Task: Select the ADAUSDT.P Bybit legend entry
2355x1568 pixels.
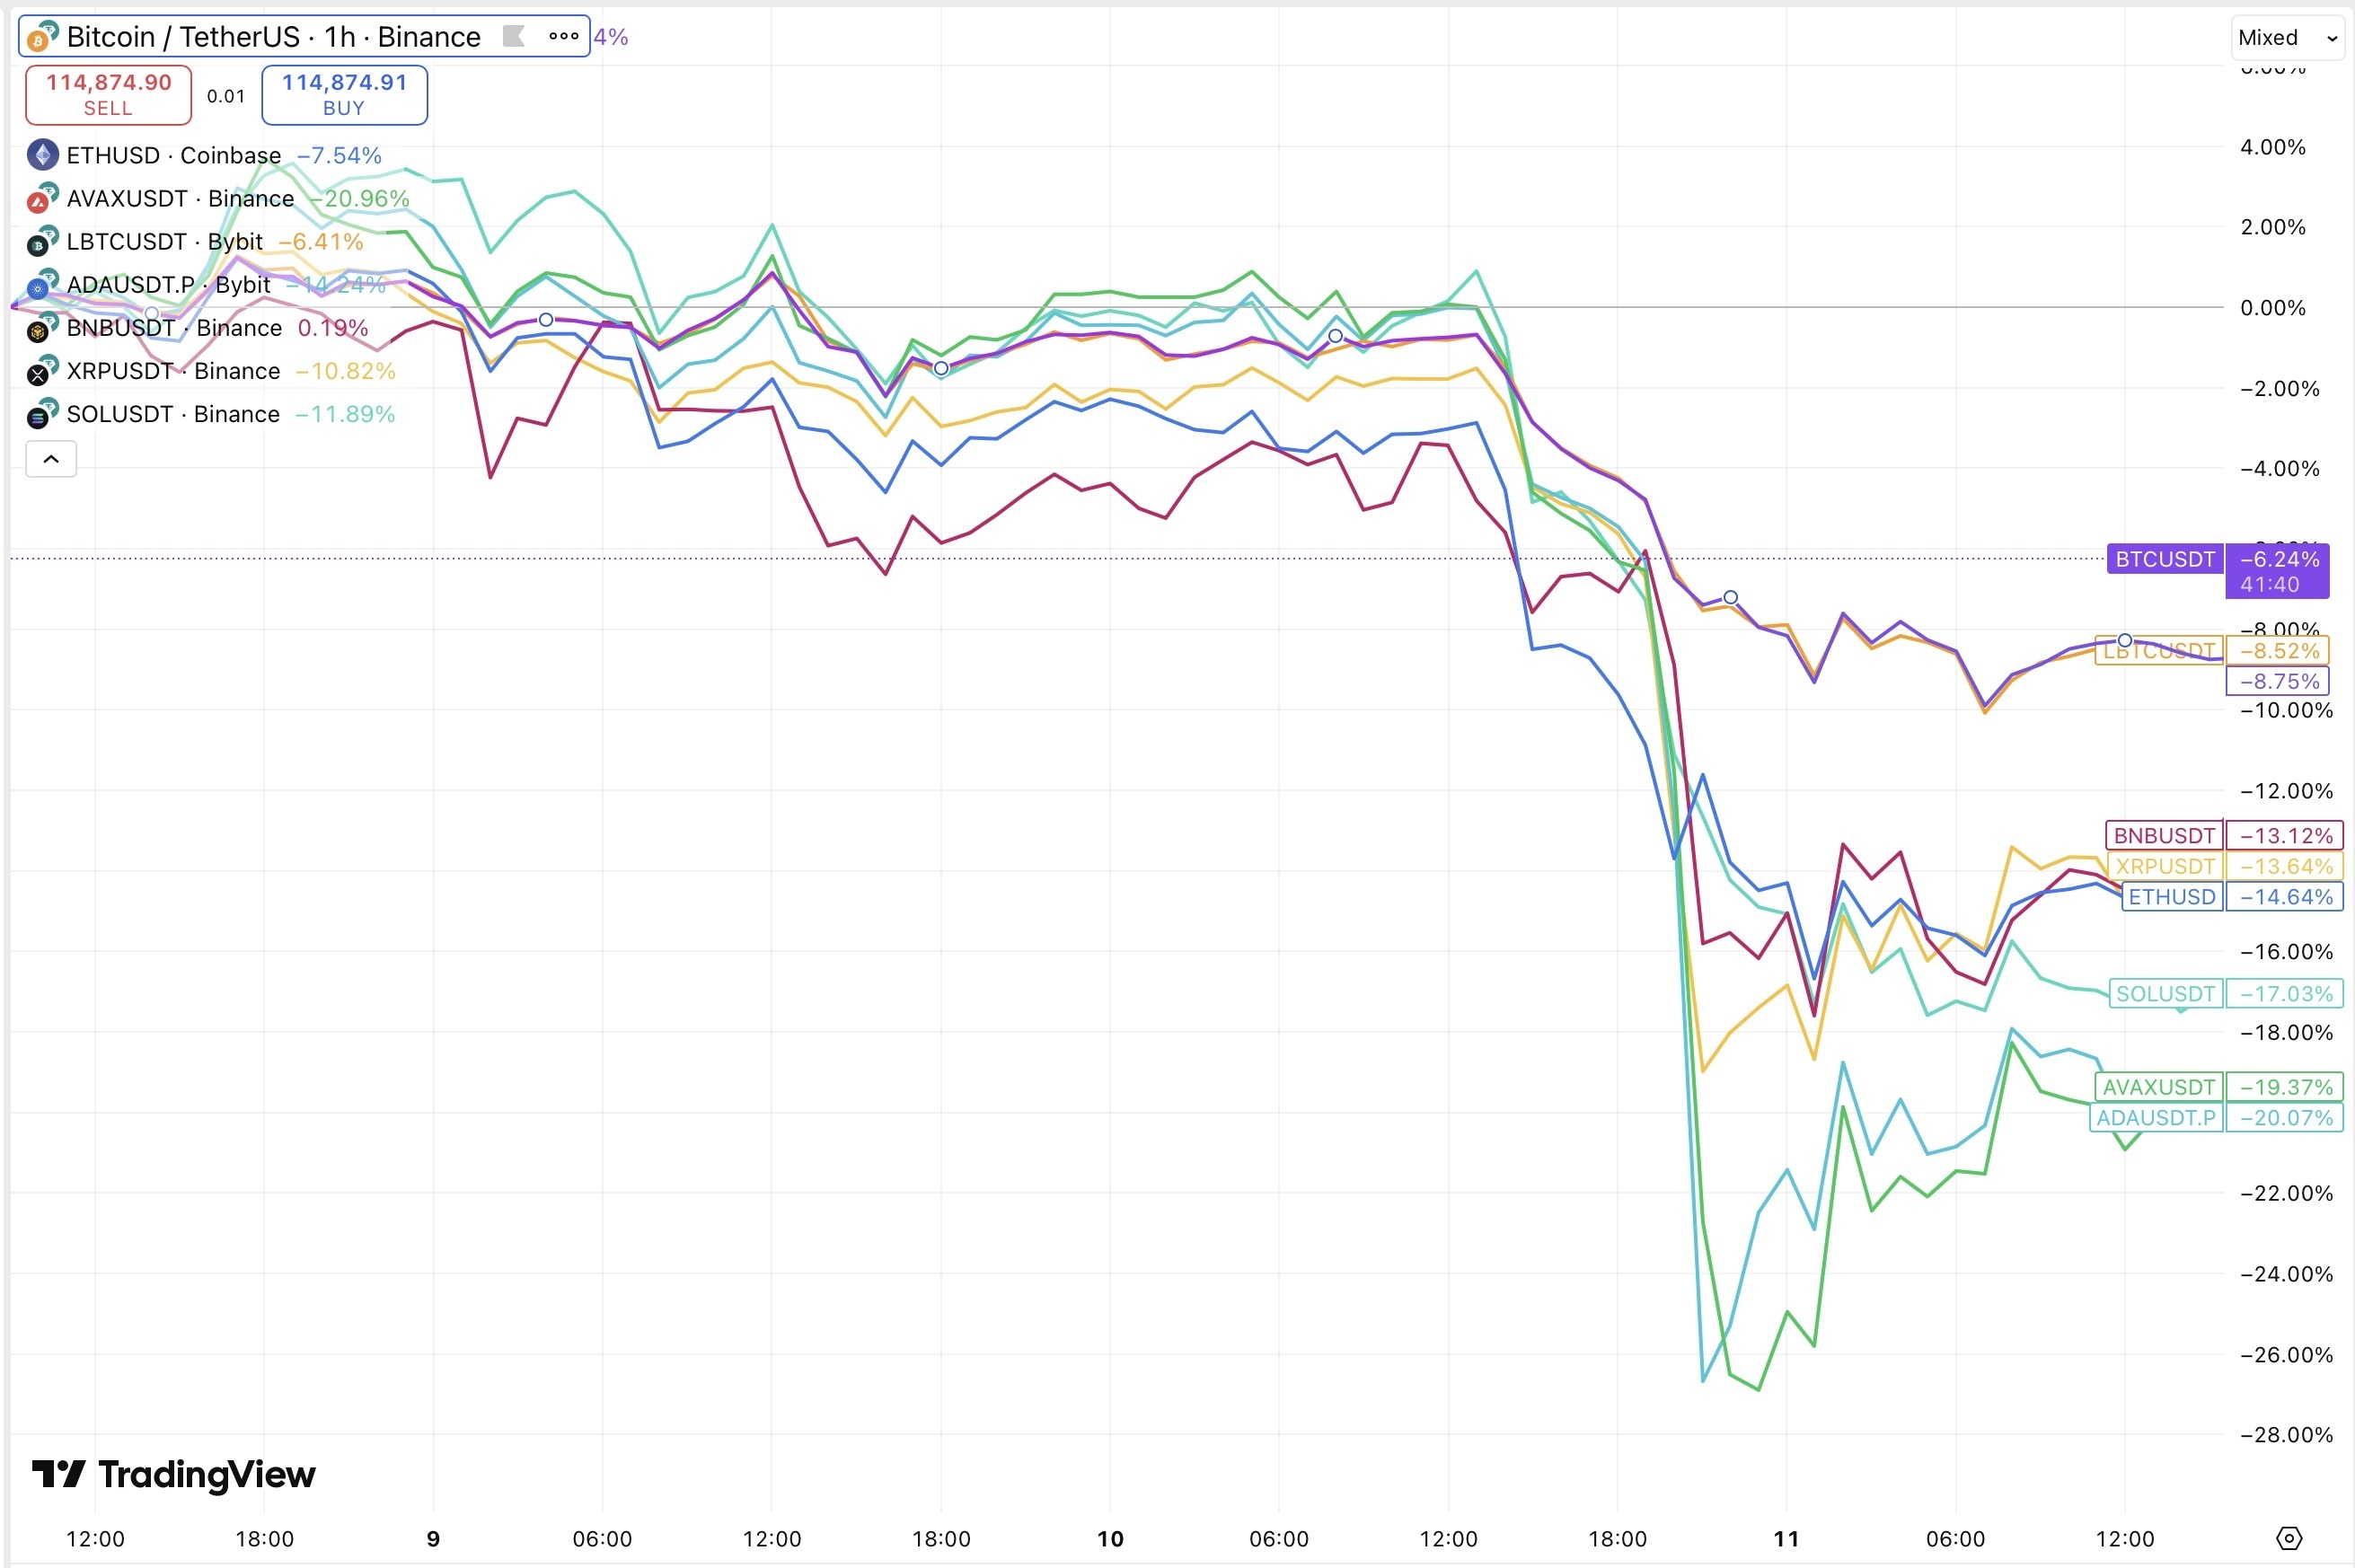Action: click(x=168, y=285)
